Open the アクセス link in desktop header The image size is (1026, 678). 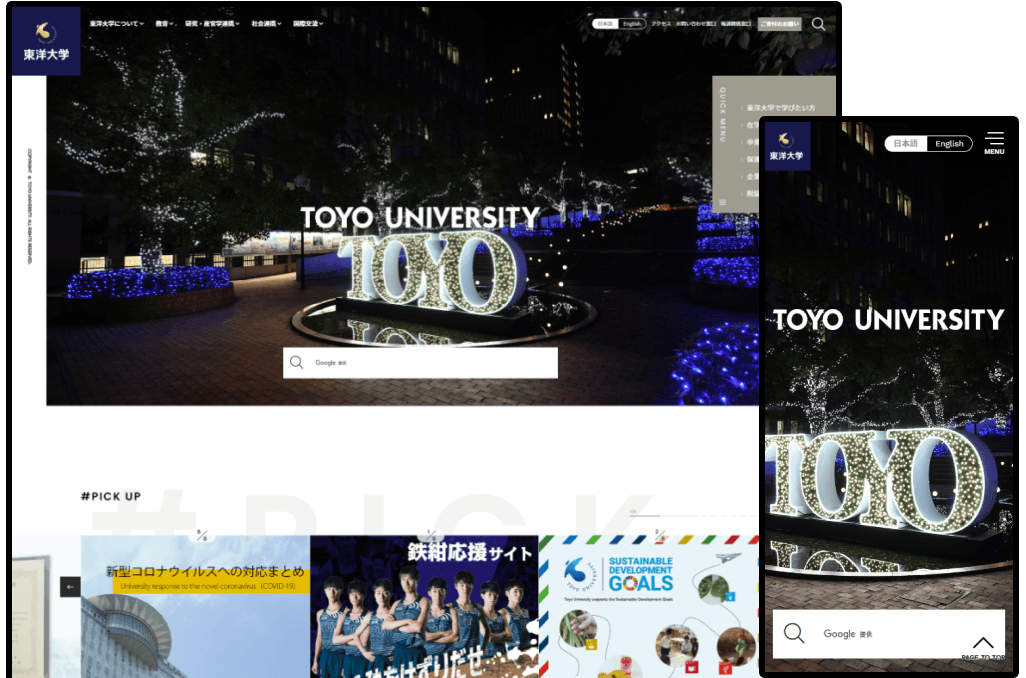click(x=661, y=24)
